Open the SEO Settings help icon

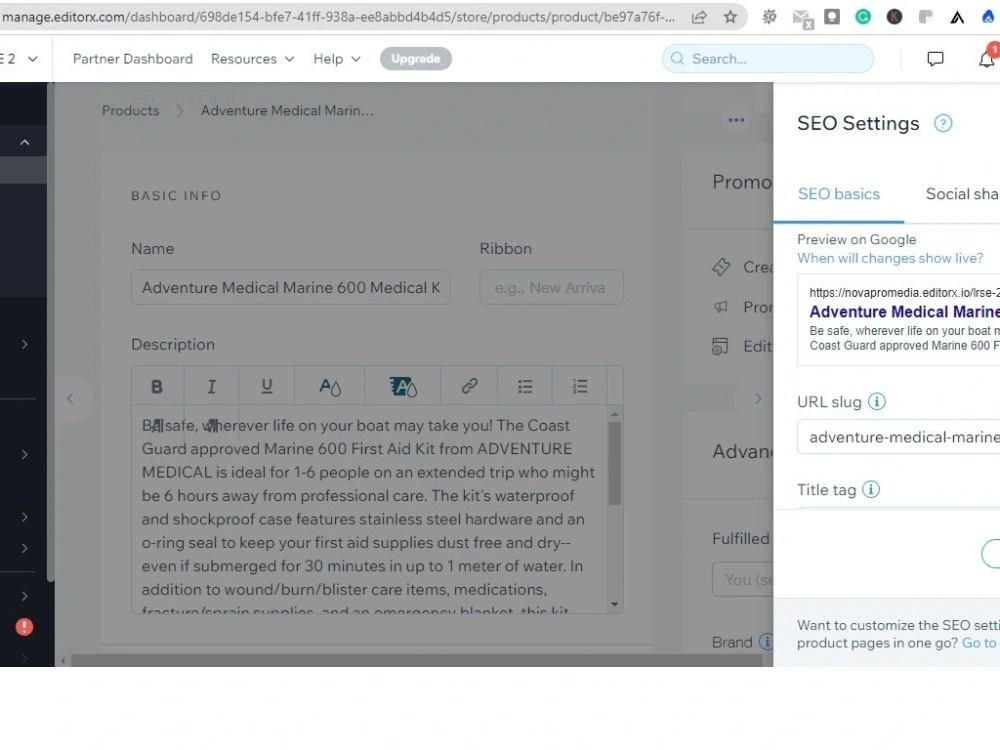pos(943,123)
